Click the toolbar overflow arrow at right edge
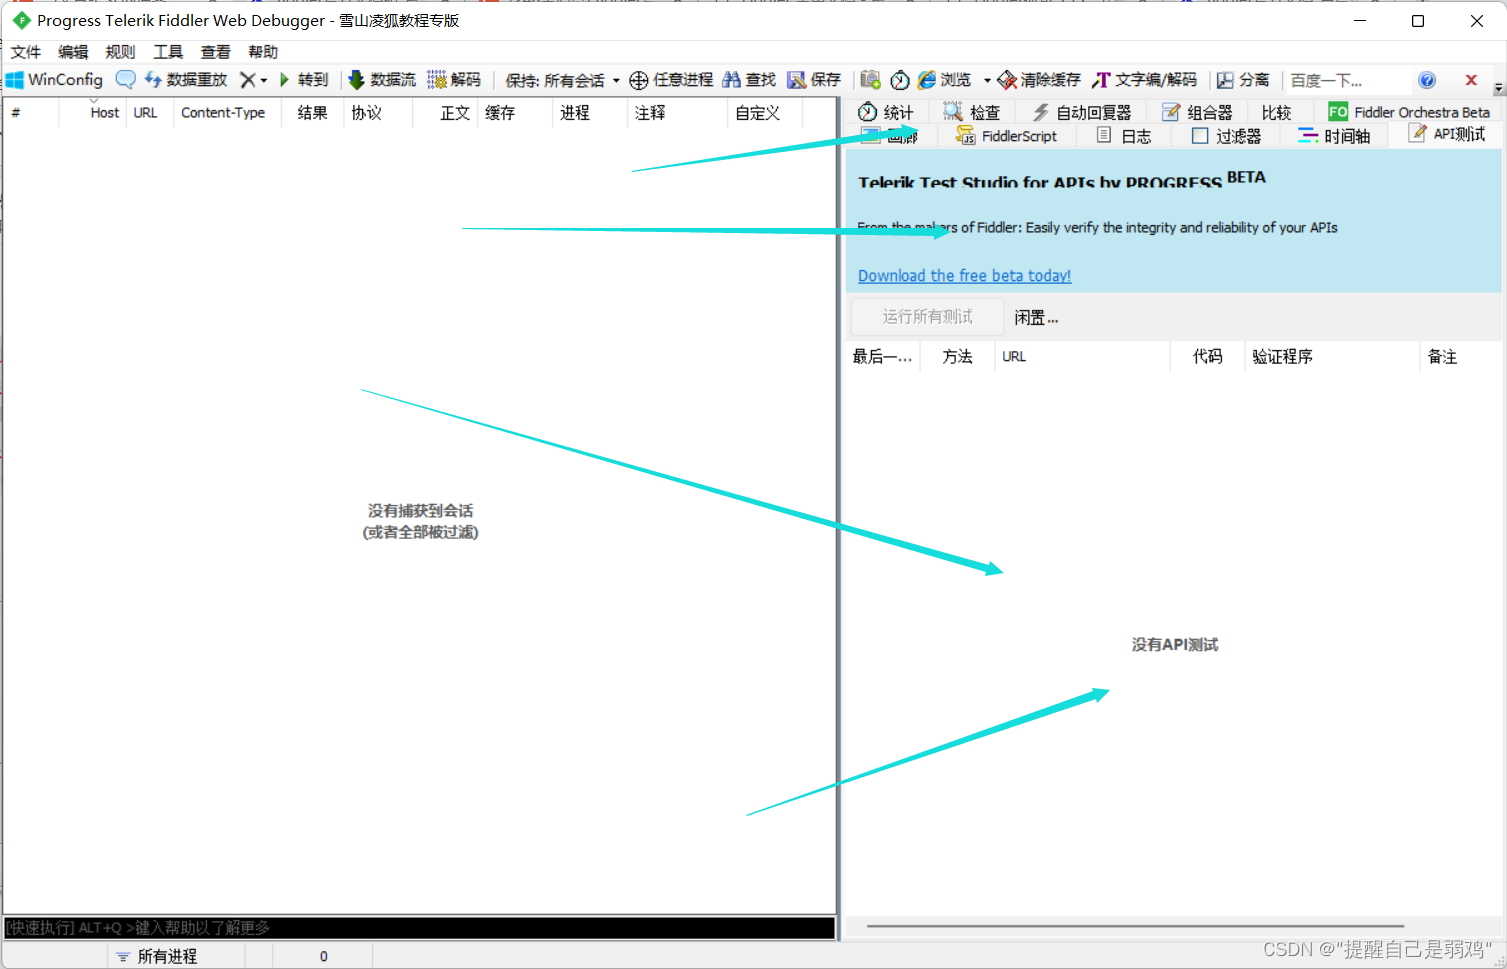Viewport: 1507px width, 969px height. pyautogui.click(x=1498, y=87)
